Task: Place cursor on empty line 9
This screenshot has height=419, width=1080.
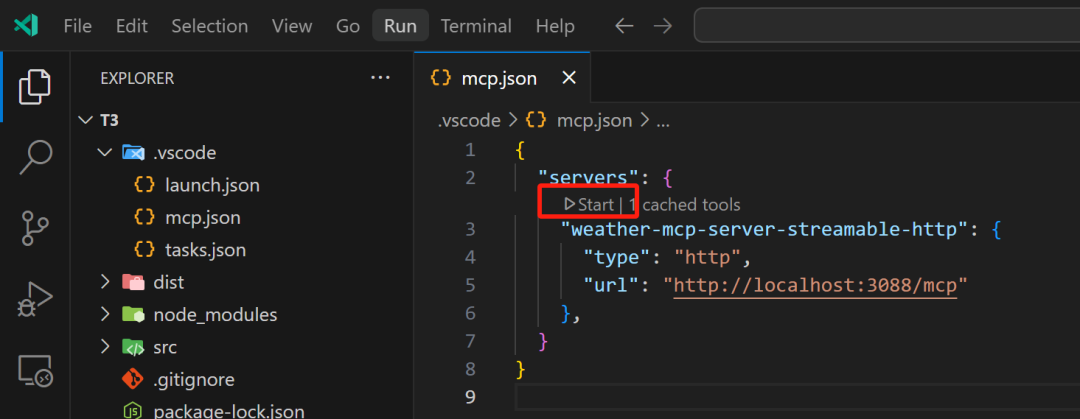Action: tap(797, 397)
